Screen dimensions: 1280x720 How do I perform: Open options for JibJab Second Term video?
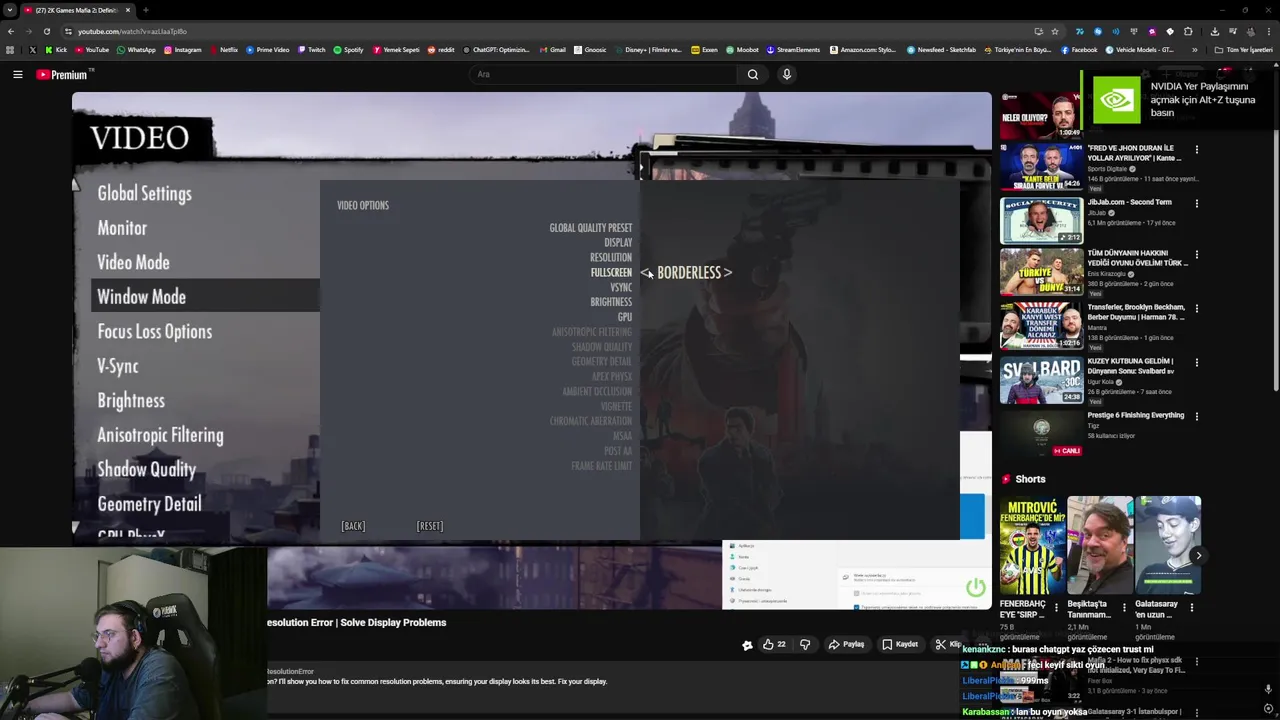(1196, 203)
